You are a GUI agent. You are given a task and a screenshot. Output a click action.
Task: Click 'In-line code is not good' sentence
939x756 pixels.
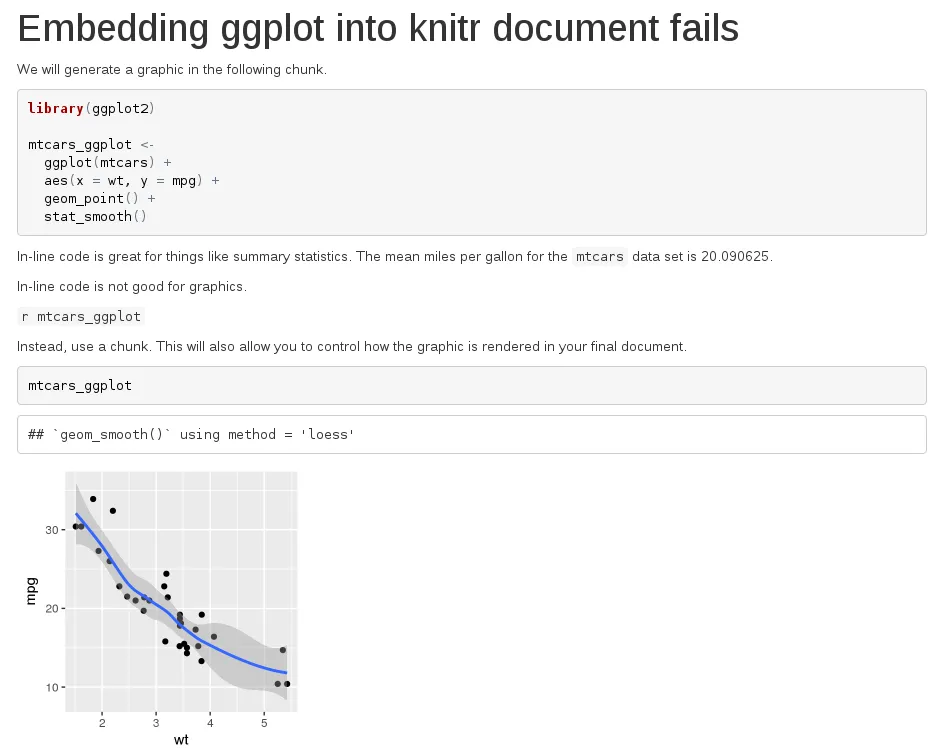[x=132, y=286]
